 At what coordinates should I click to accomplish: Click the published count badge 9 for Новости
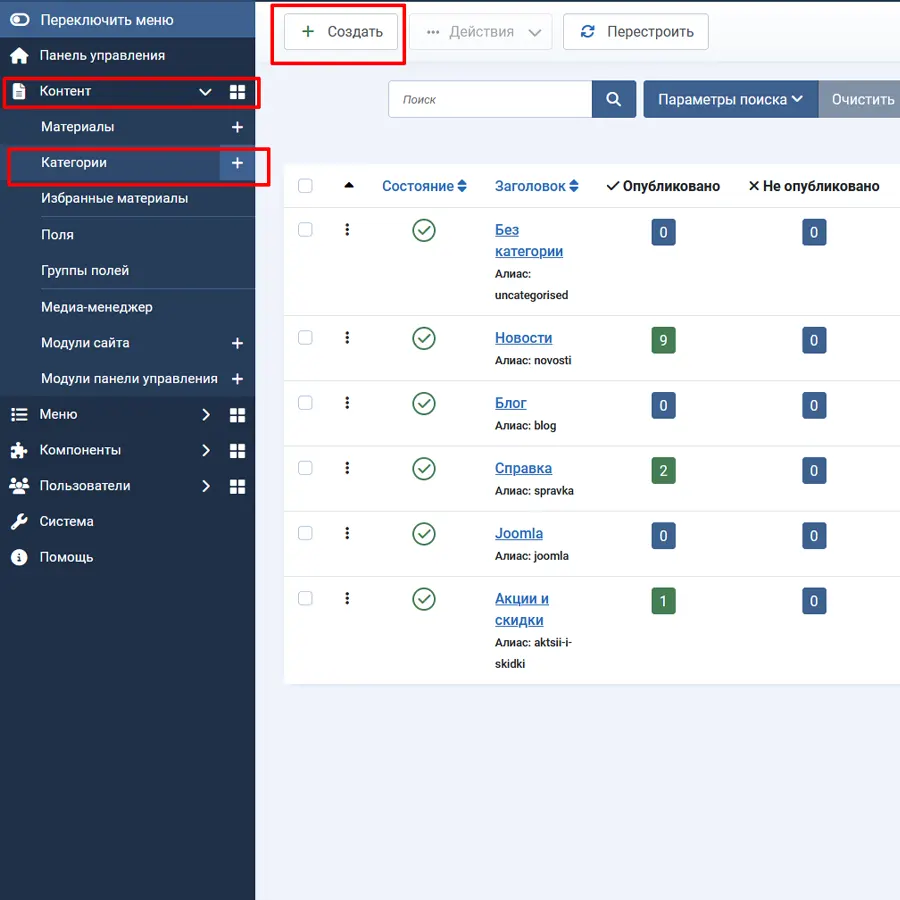(x=662, y=340)
